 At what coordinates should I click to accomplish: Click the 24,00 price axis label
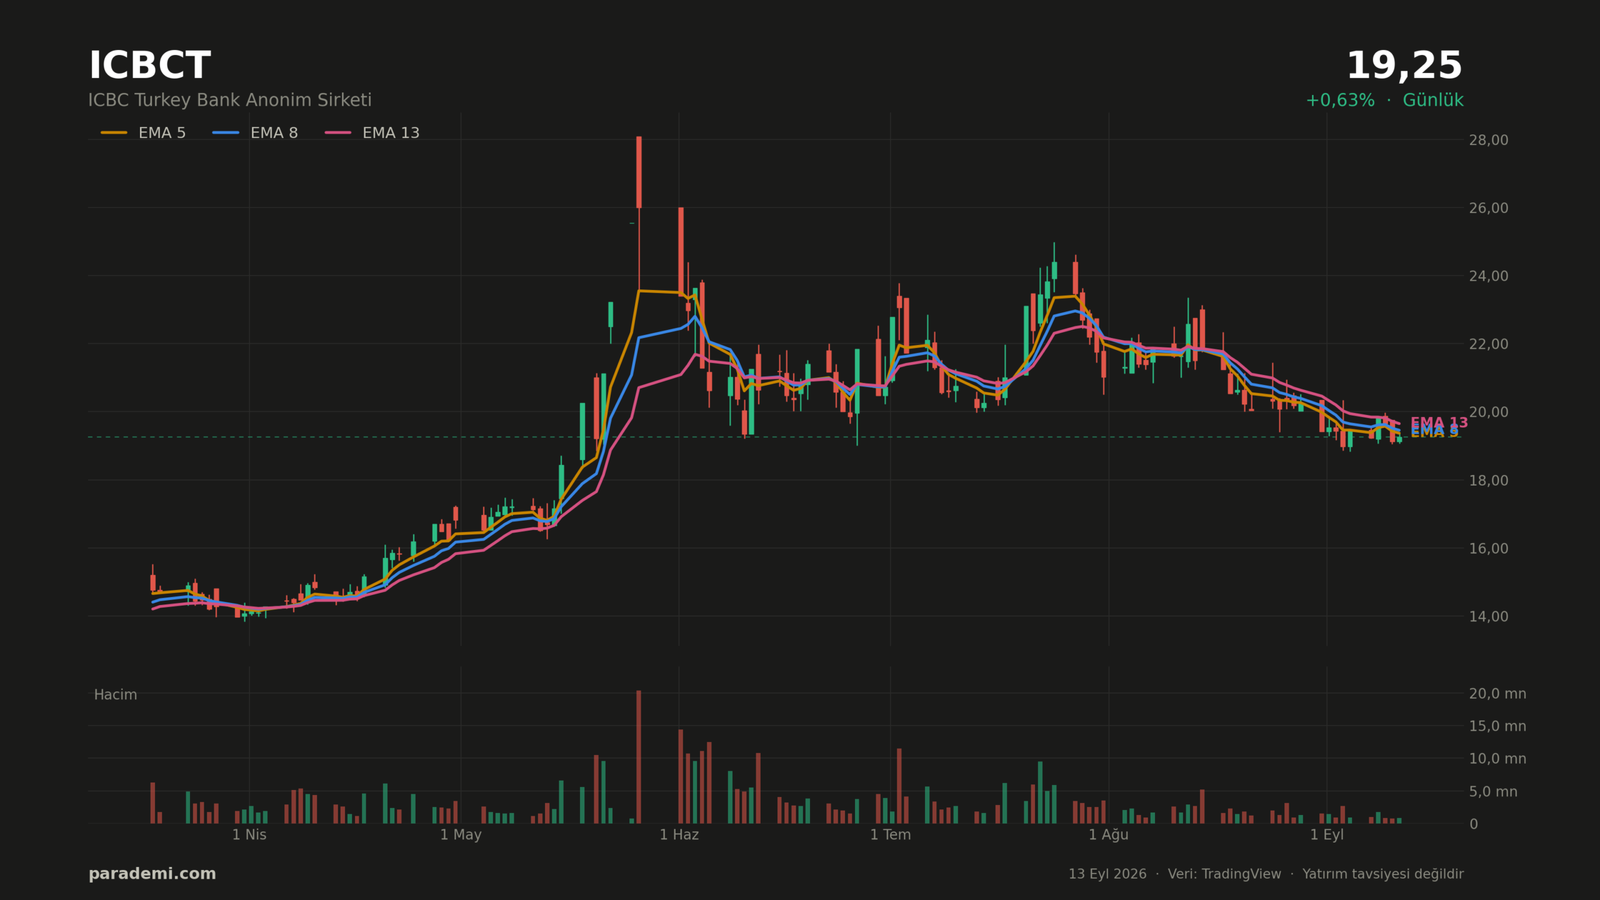click(1488, 276)
